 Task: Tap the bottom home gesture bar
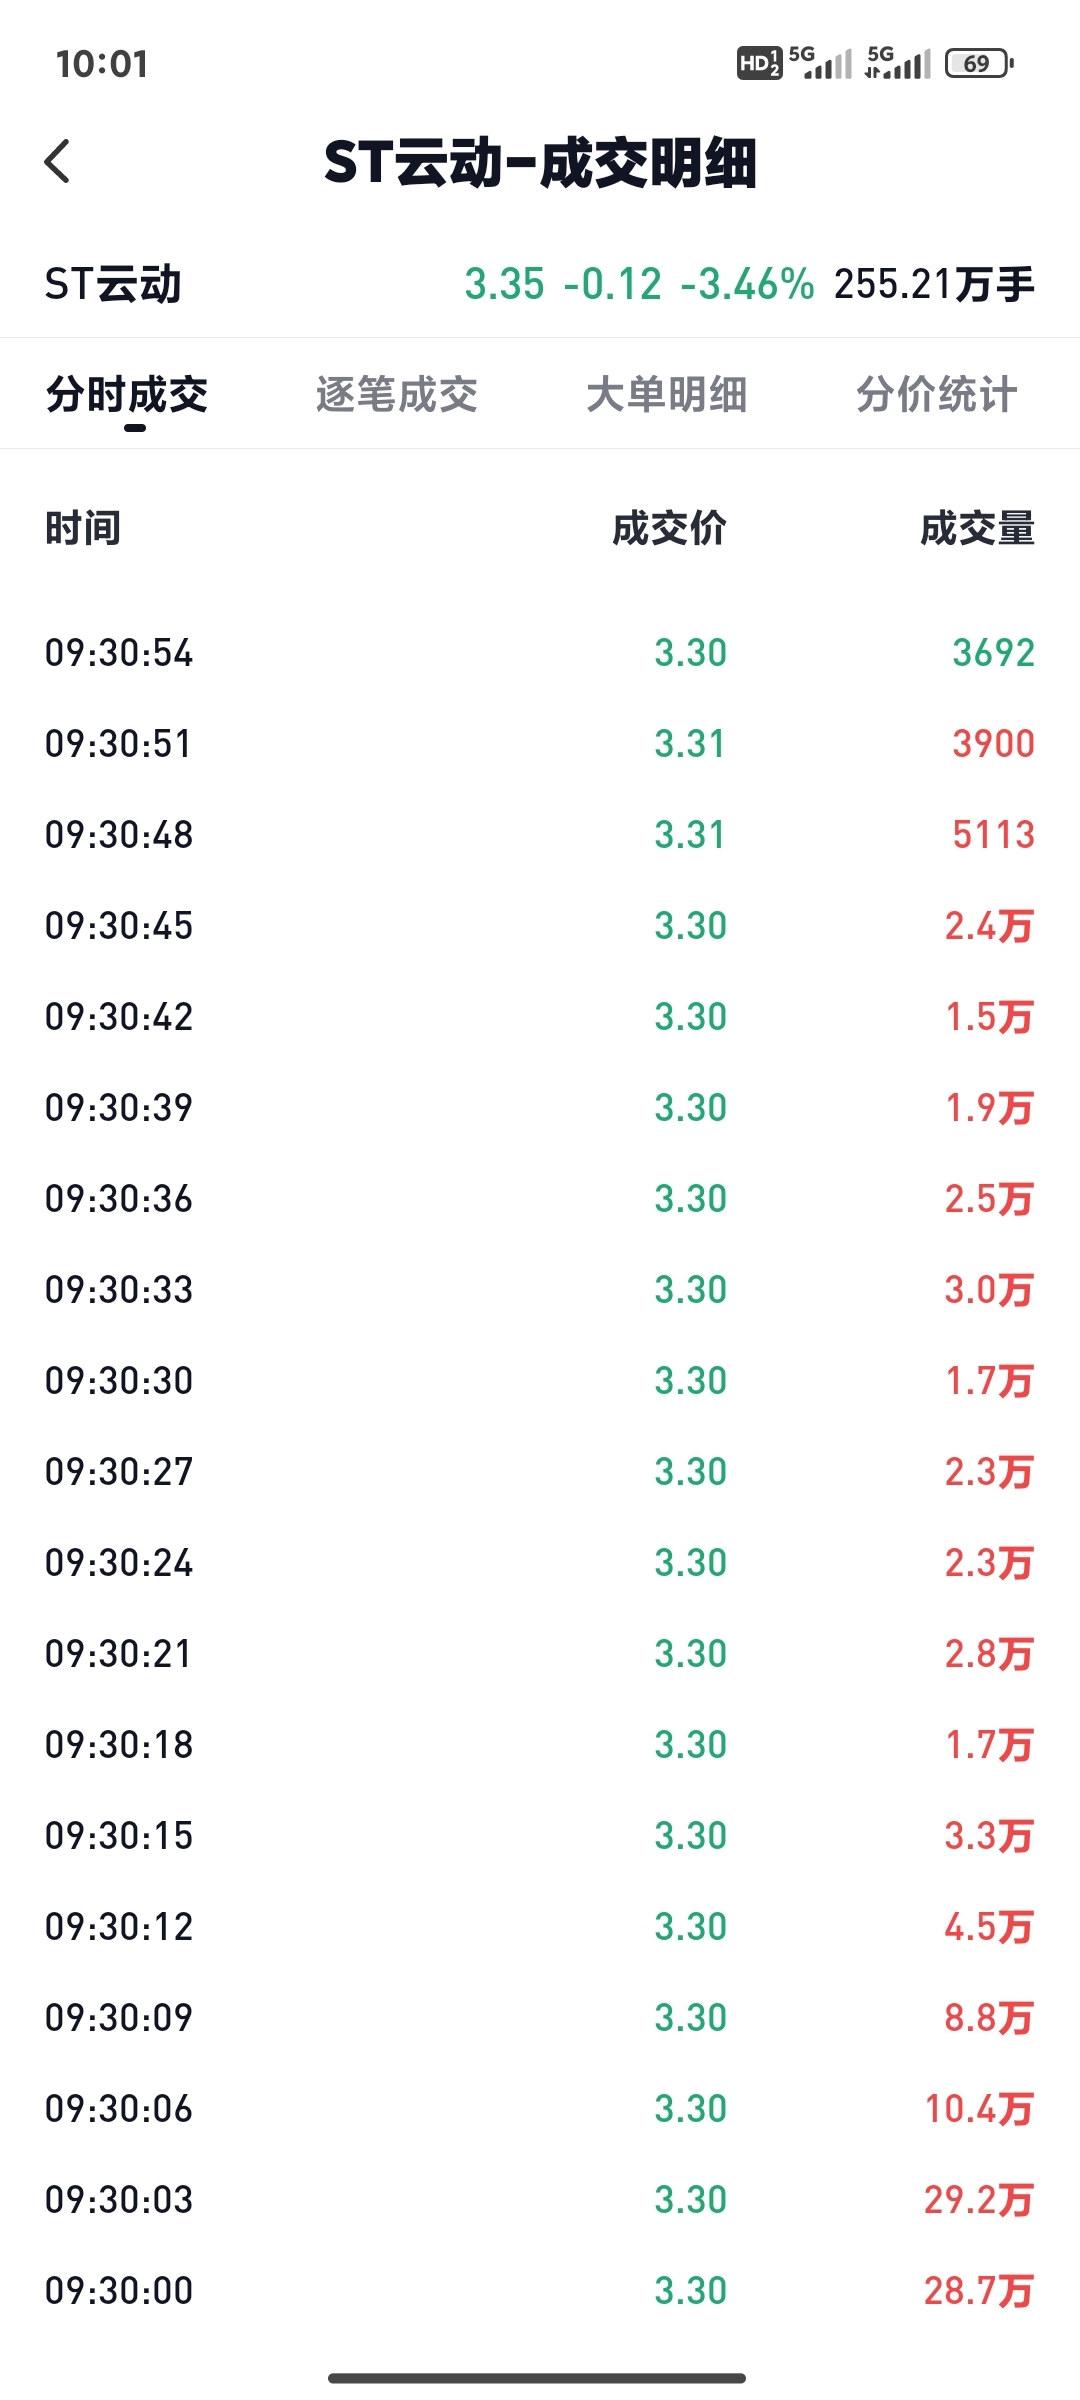537,2378
